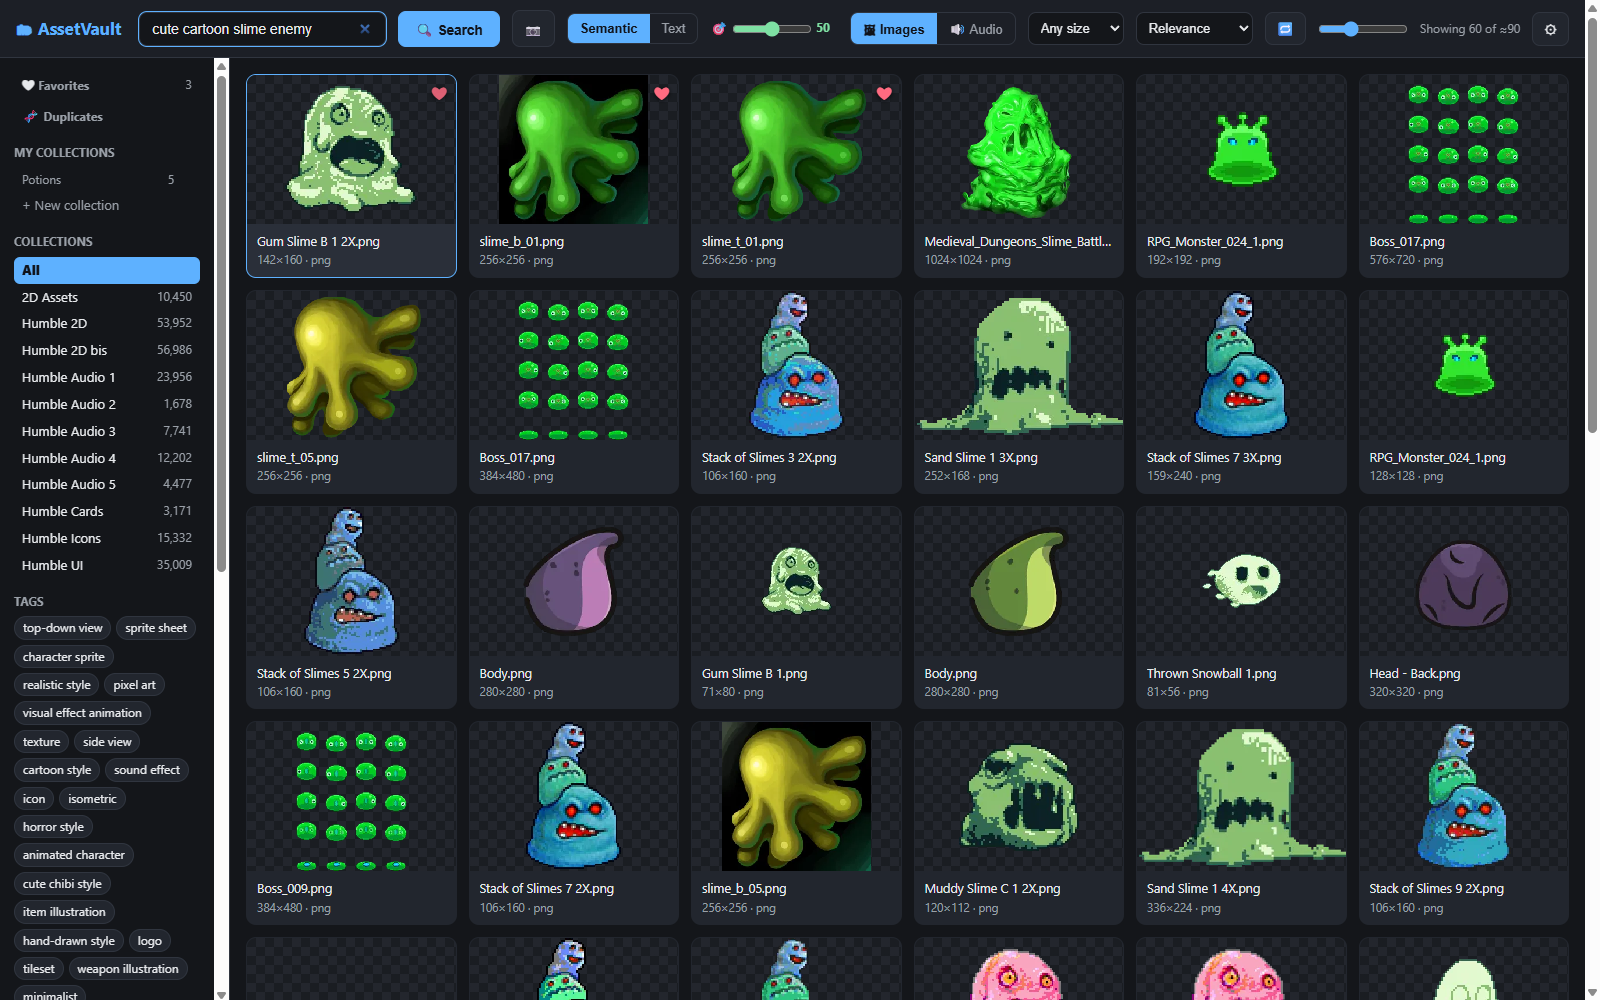Select the Images filter tab
The image size is (1600, 1000).
pos(894,29)
